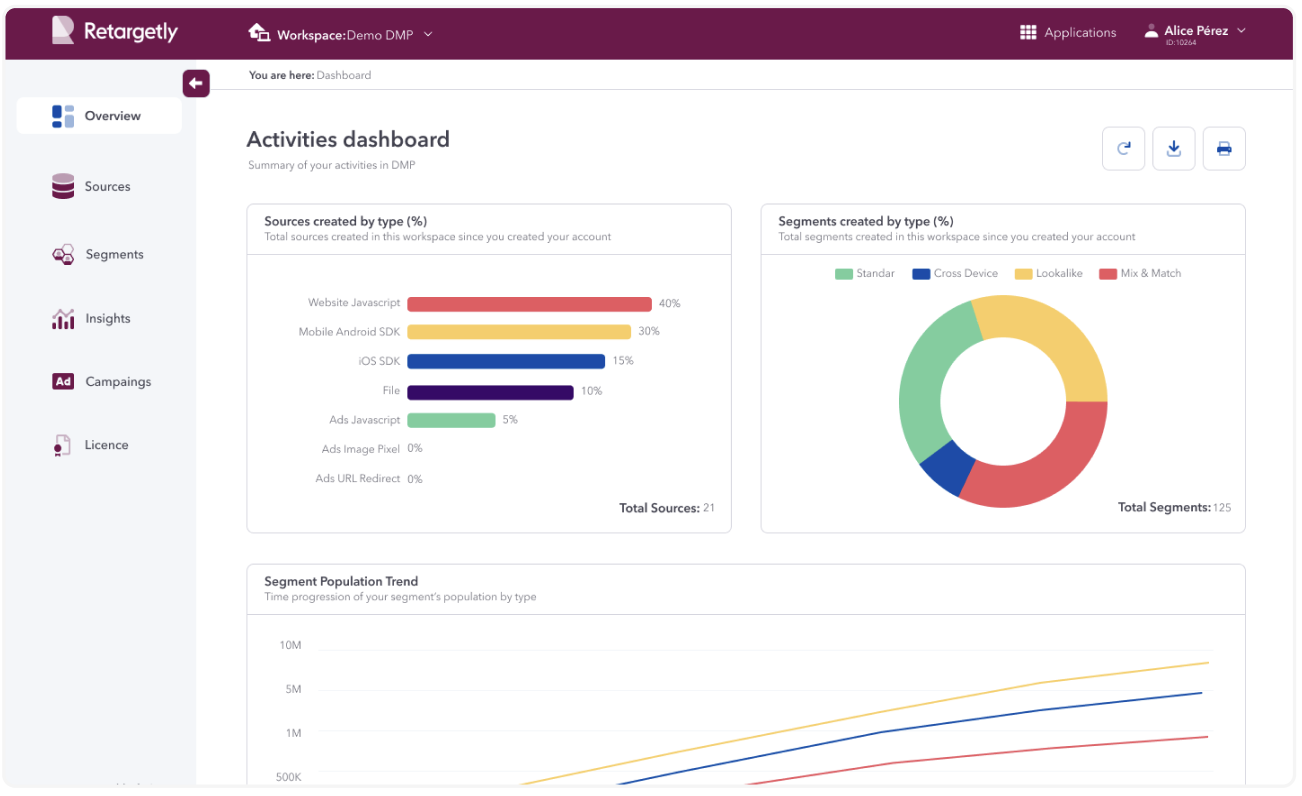Click the user profile avatar icon
Image resolution: width=1302 pixels, height=796 pixels.
click(x=1152, y=31)
